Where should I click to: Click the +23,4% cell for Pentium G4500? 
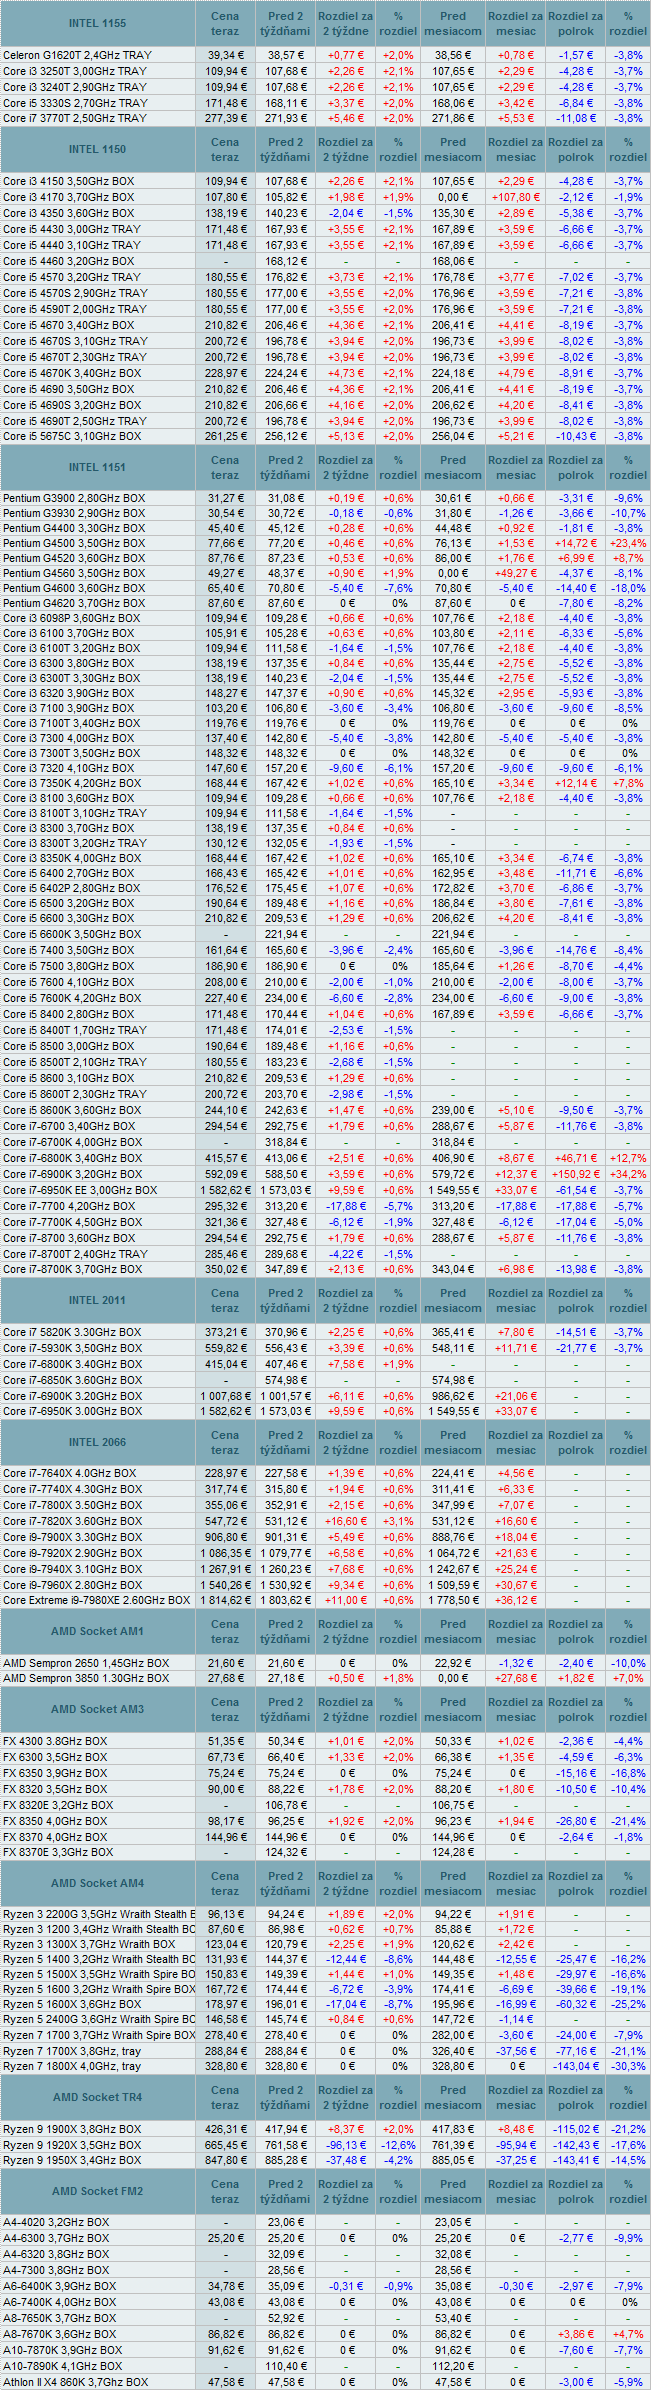pos(628,543)
